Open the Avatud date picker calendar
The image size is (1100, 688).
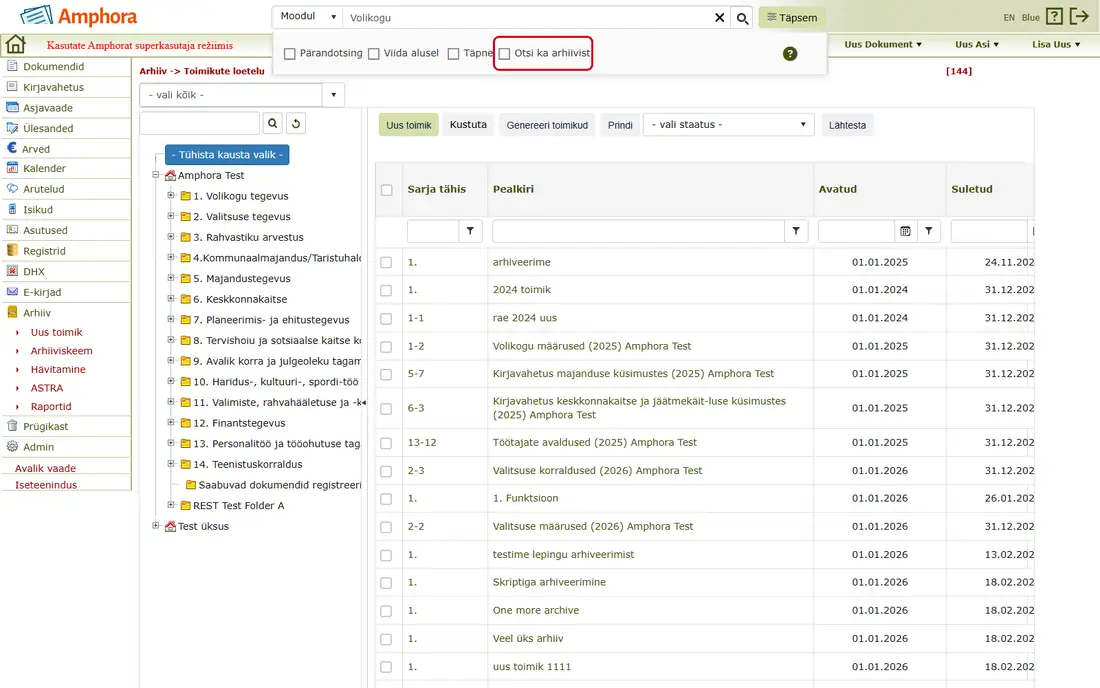point(905,231)
